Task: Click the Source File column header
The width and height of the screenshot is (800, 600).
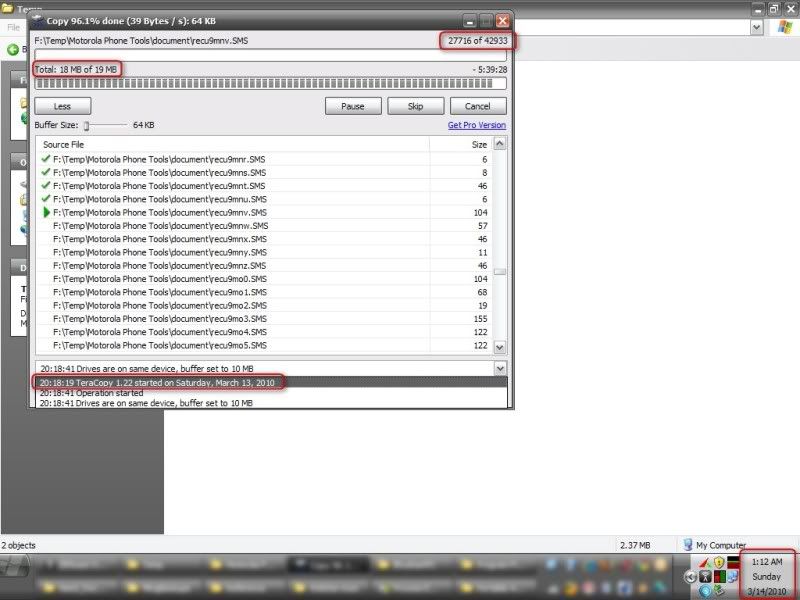Action: [232, 144]
